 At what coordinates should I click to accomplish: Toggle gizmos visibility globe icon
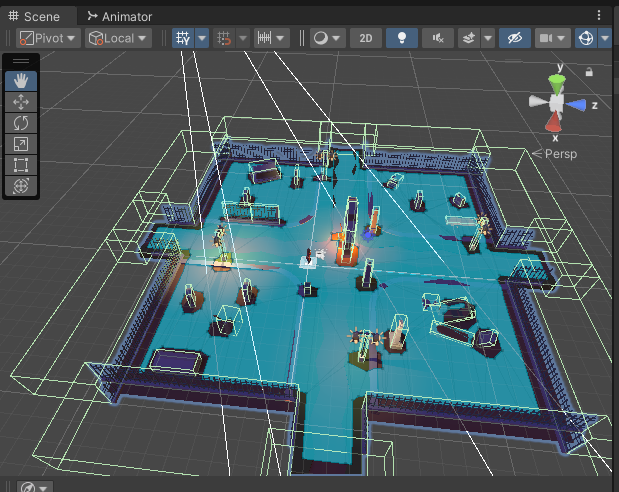(x=586, y=38)
